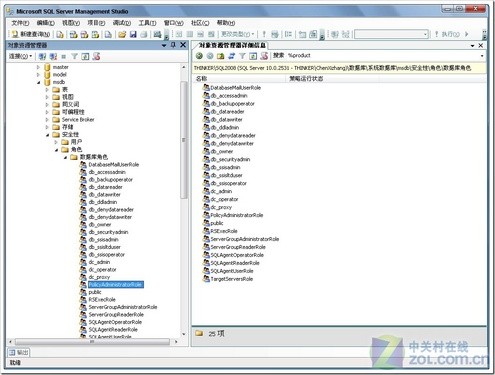The height and width of the screenshot is (375, 495).
Task: Select DatabaseMailUserRole in the Object Explorer tree
Action: point(114,165)
